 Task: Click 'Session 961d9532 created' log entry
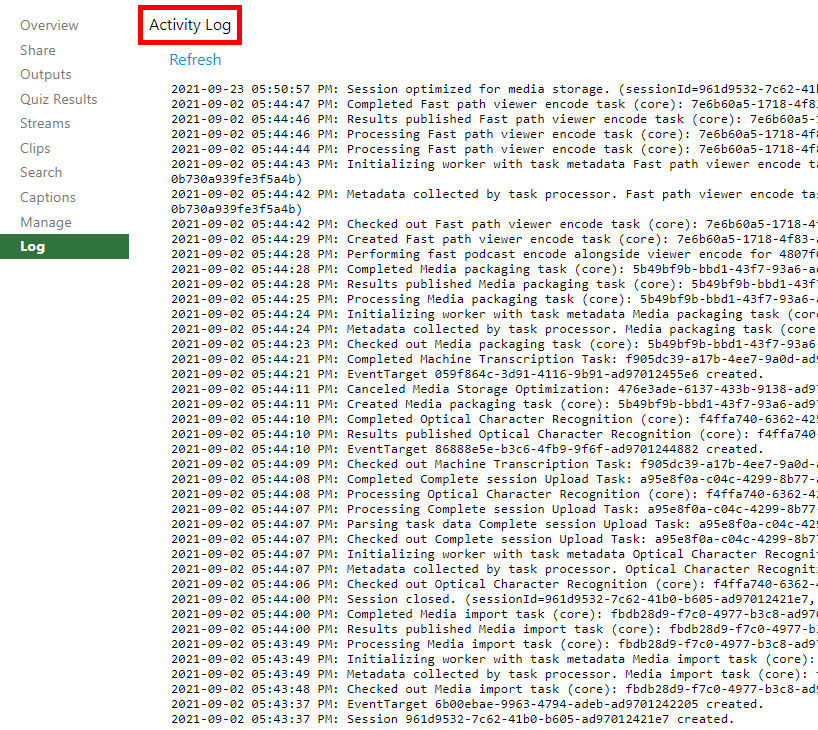(x=453, y=720)
